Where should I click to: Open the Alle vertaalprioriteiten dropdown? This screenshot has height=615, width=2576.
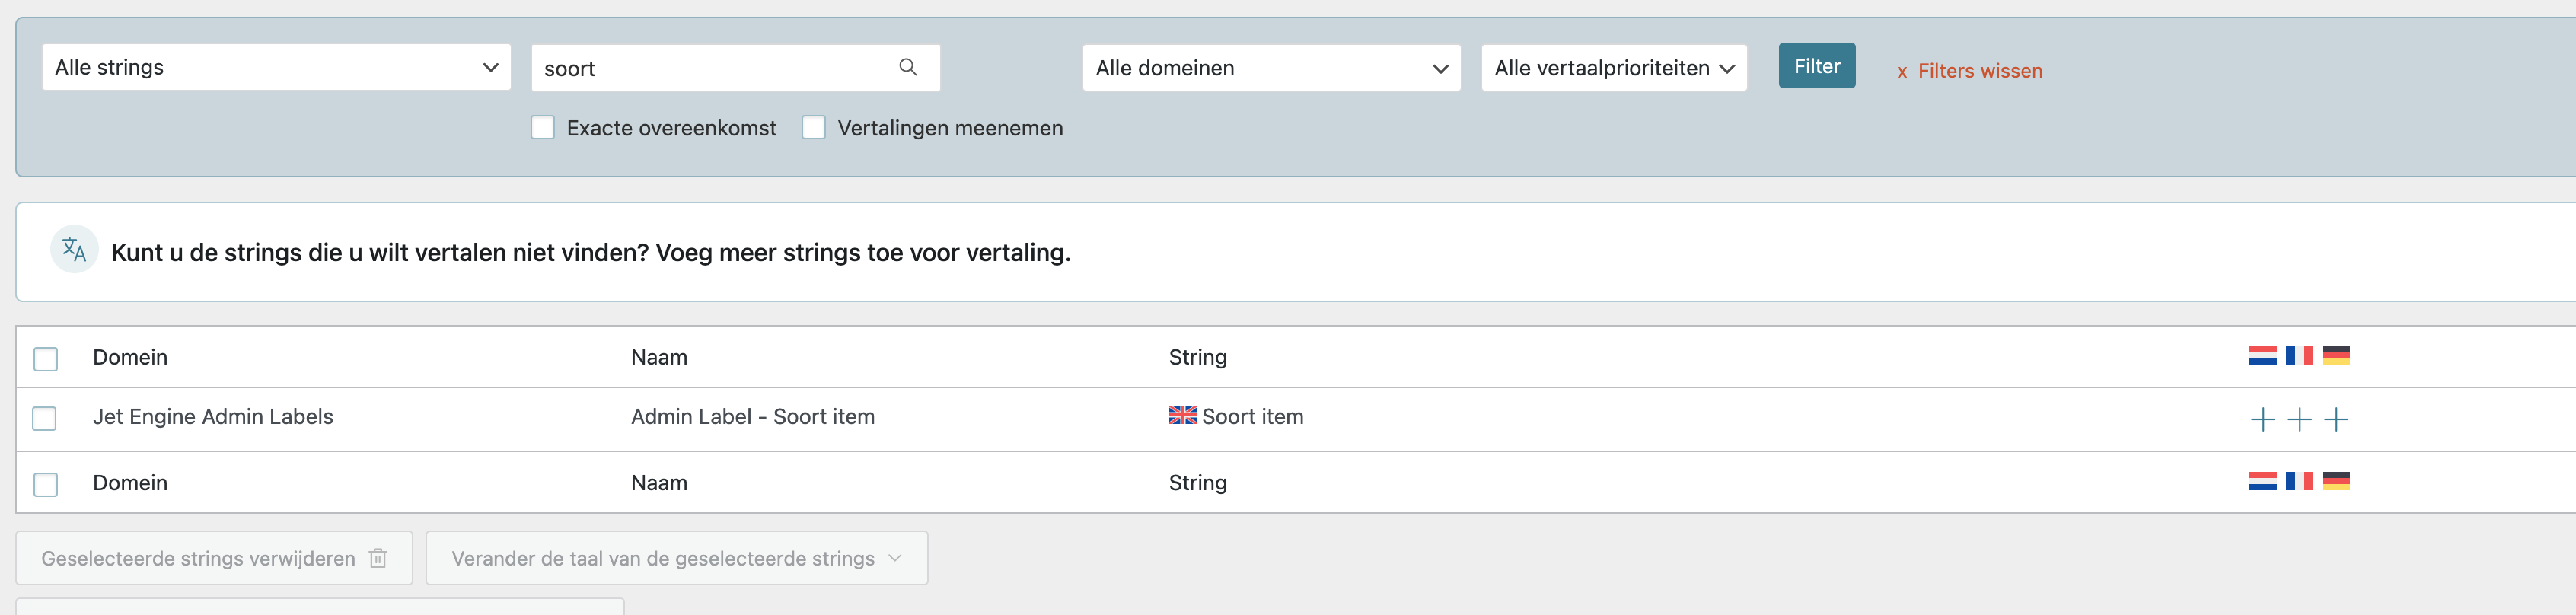pyautogui.click(x=1613, y=68)
